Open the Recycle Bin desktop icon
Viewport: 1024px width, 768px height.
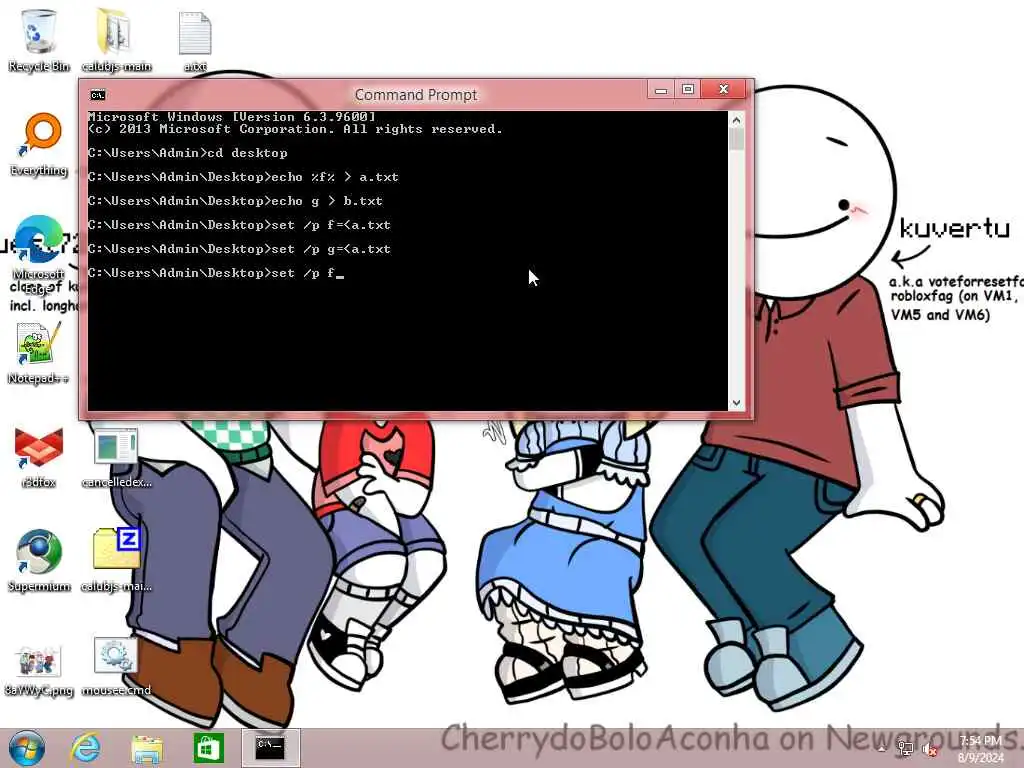[x=39, y=40]
